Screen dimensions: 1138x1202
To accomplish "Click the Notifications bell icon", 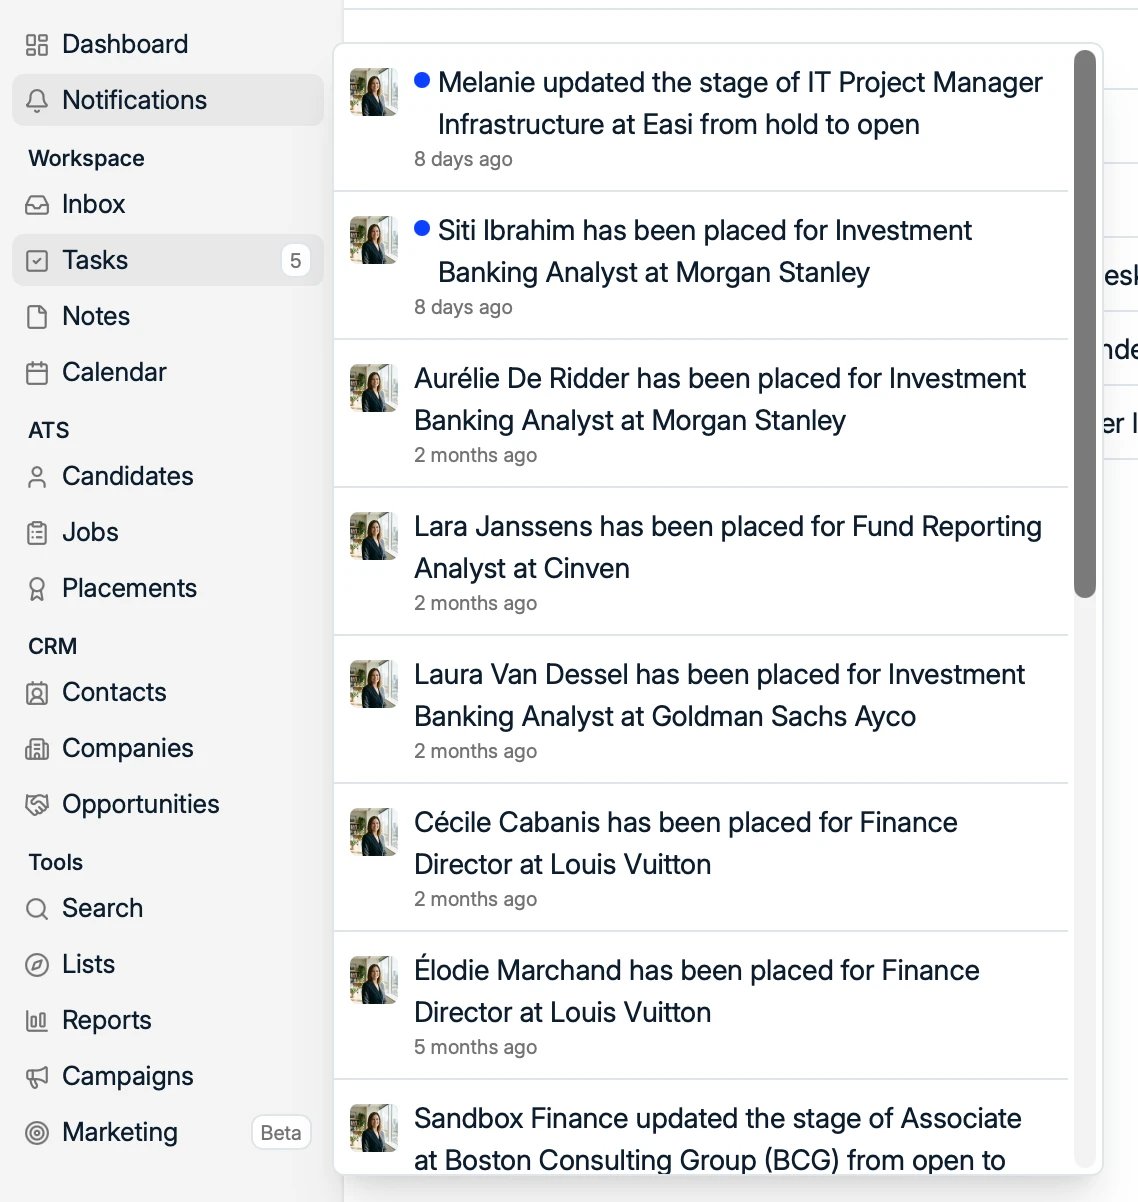I will (x=37, y=100).
